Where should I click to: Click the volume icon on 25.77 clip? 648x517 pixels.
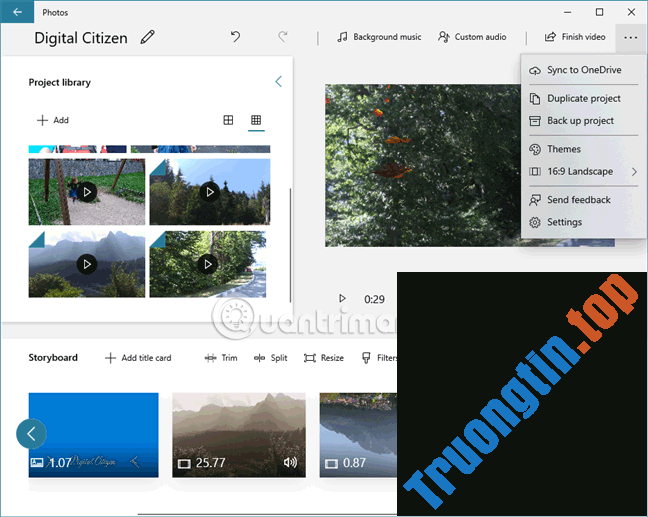(x=290, y=462)
